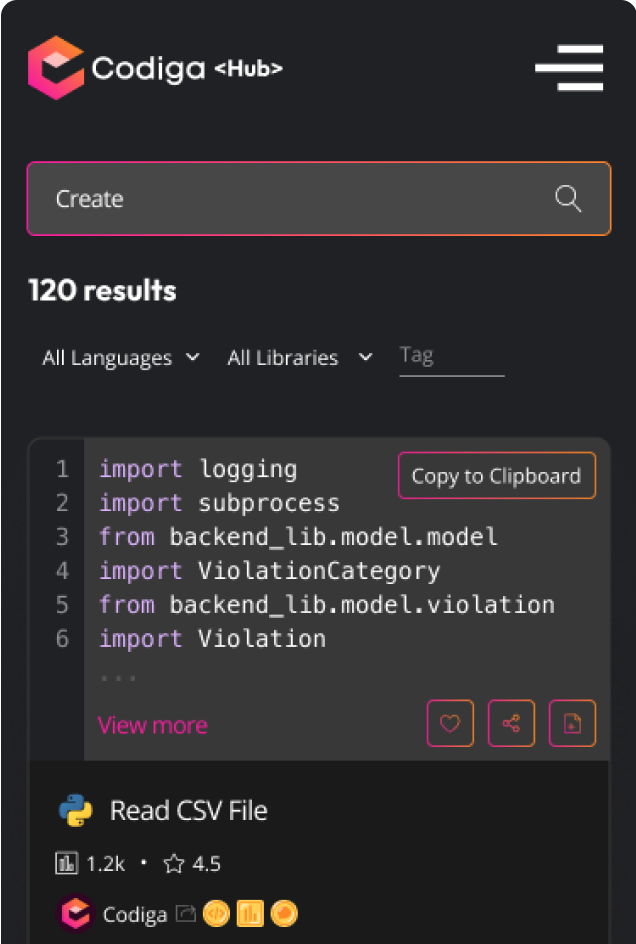Click the file download icon
The image size is (636, 944).
pos(572,723)
